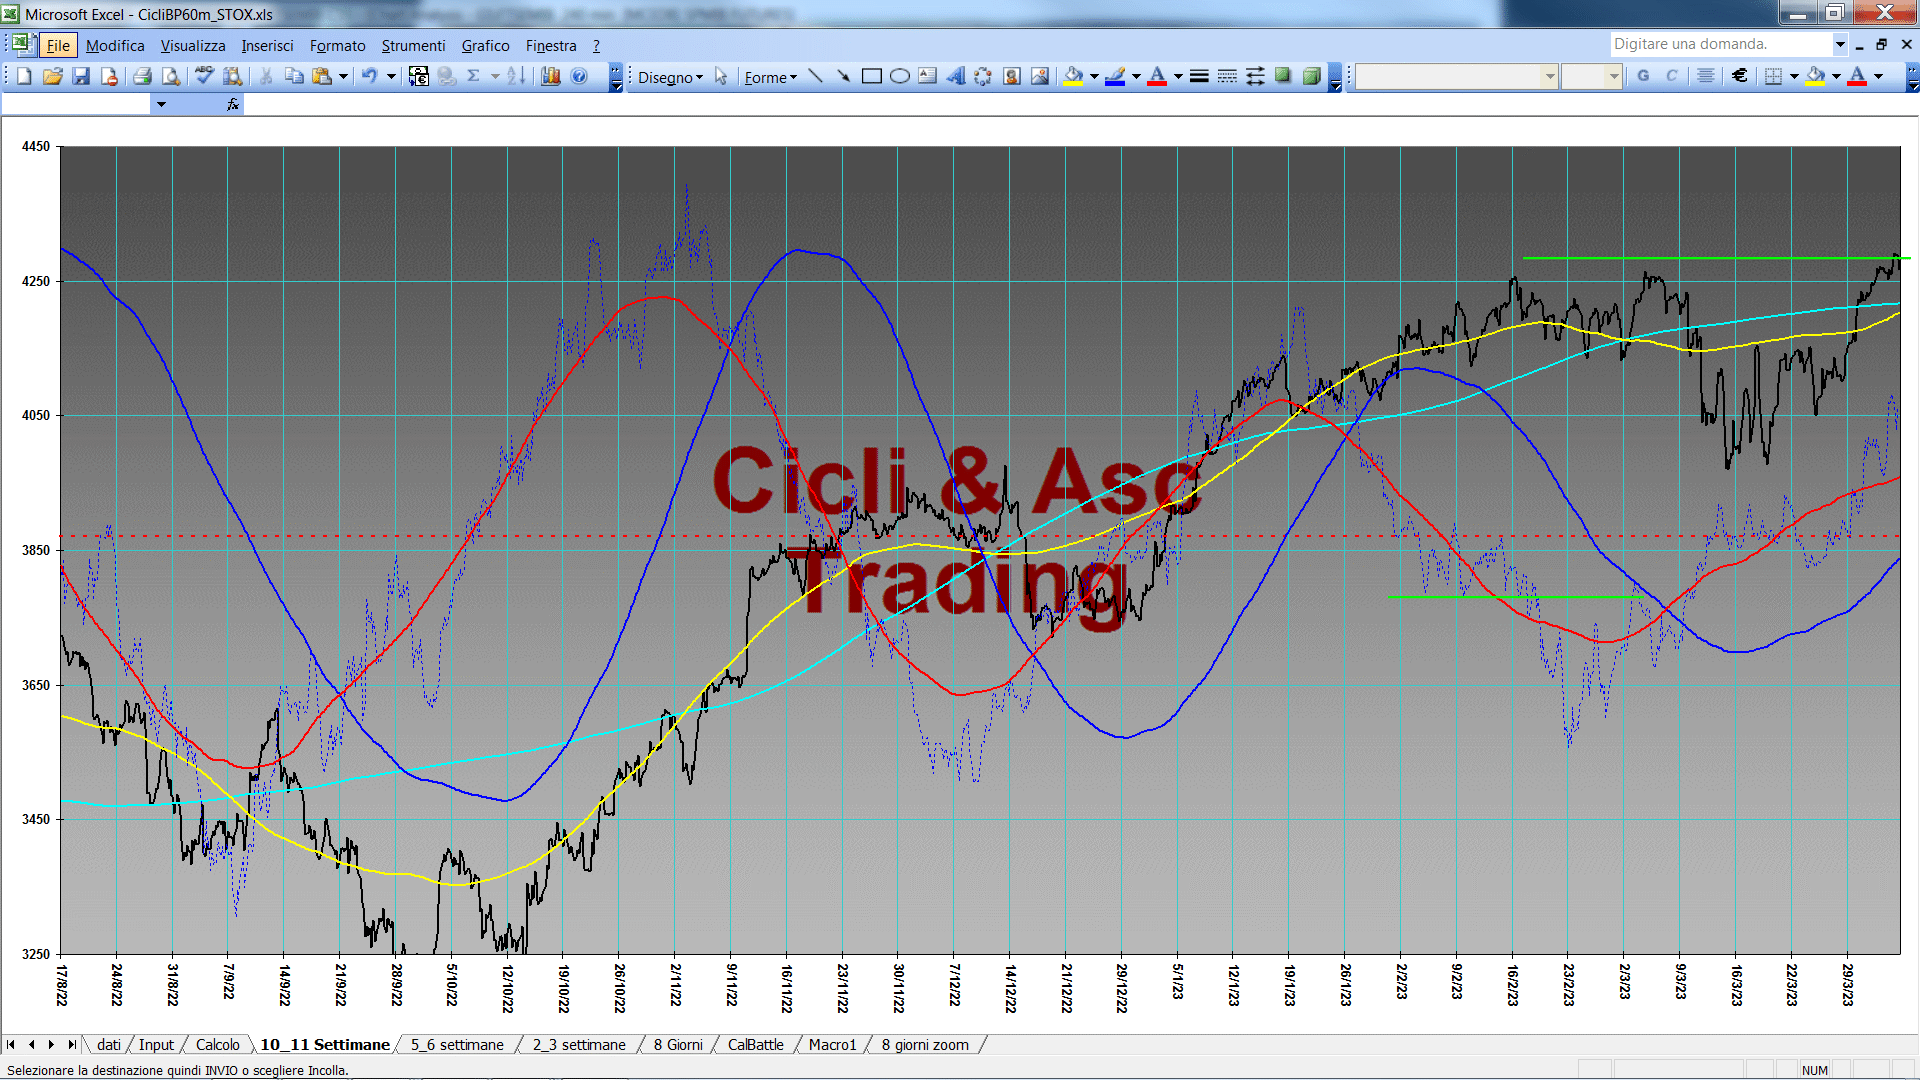Save the workbook with the floppy icon
Image resolution: width=1920 pixels, height=1080 pixels.
point(81,76)
